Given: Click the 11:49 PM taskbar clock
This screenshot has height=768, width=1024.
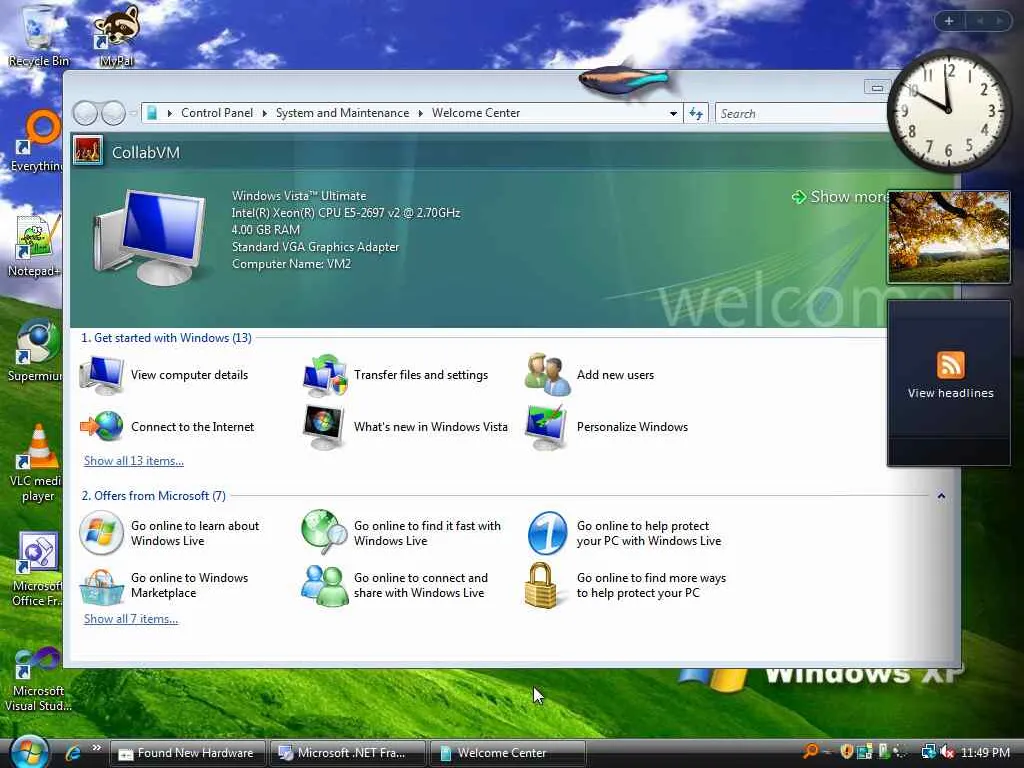Looking at the screenshot, I should tap(985, 752).
